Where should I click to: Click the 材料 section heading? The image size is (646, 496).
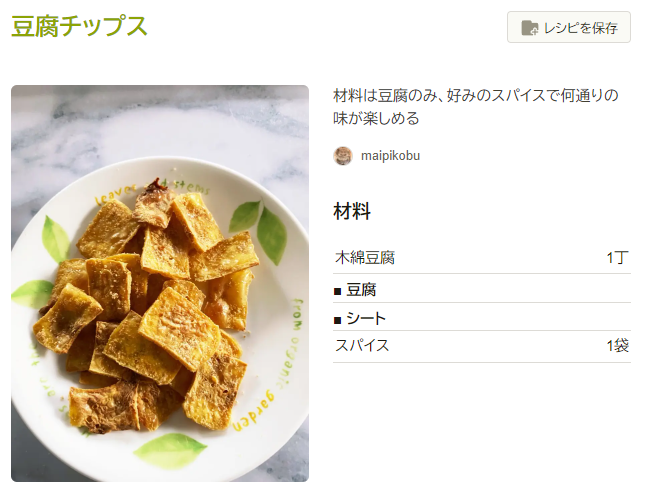click(352, 211)
